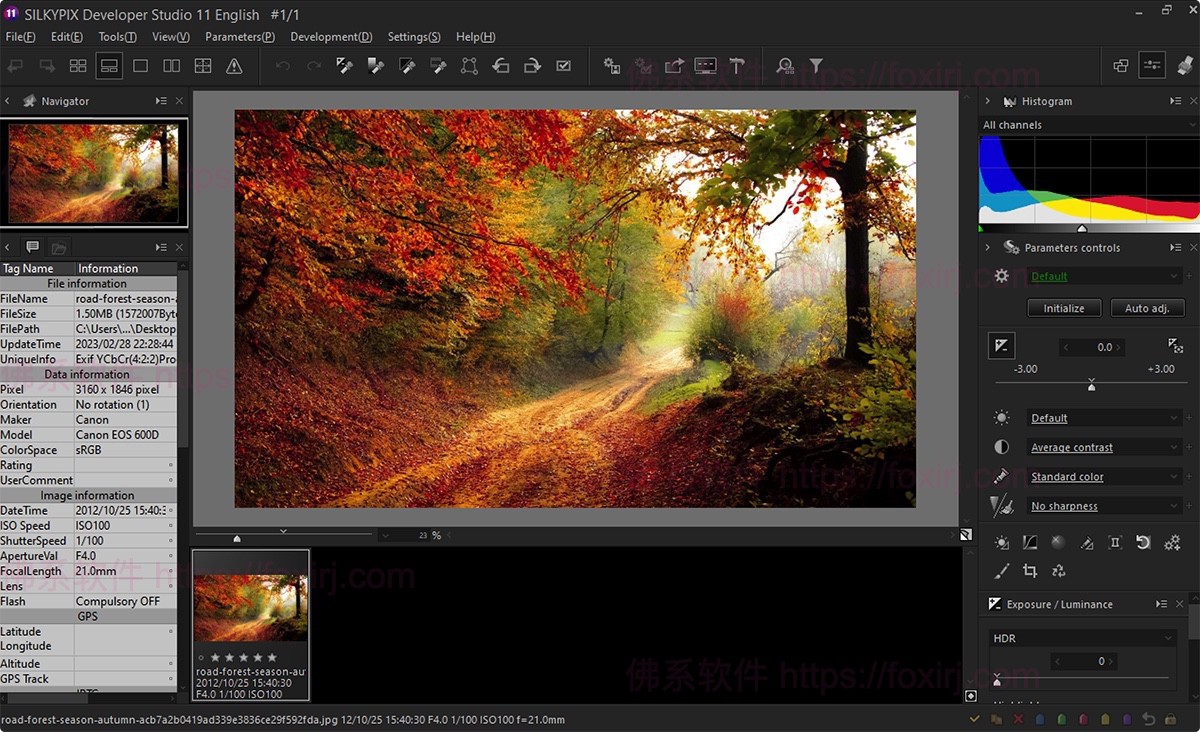Screen dimensions: 1200x732
Task: Click the Histogram panel icon
Action: click(1012, 100)
